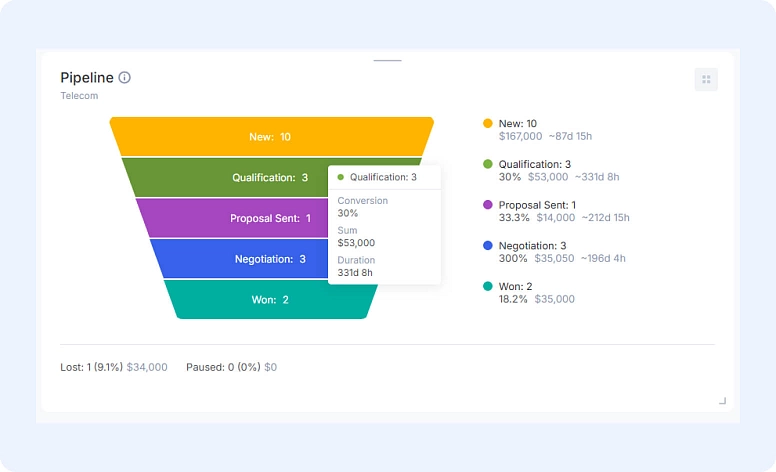Click the info icon beside Pipeline title

pyautogui.click(x=125, y=78)
